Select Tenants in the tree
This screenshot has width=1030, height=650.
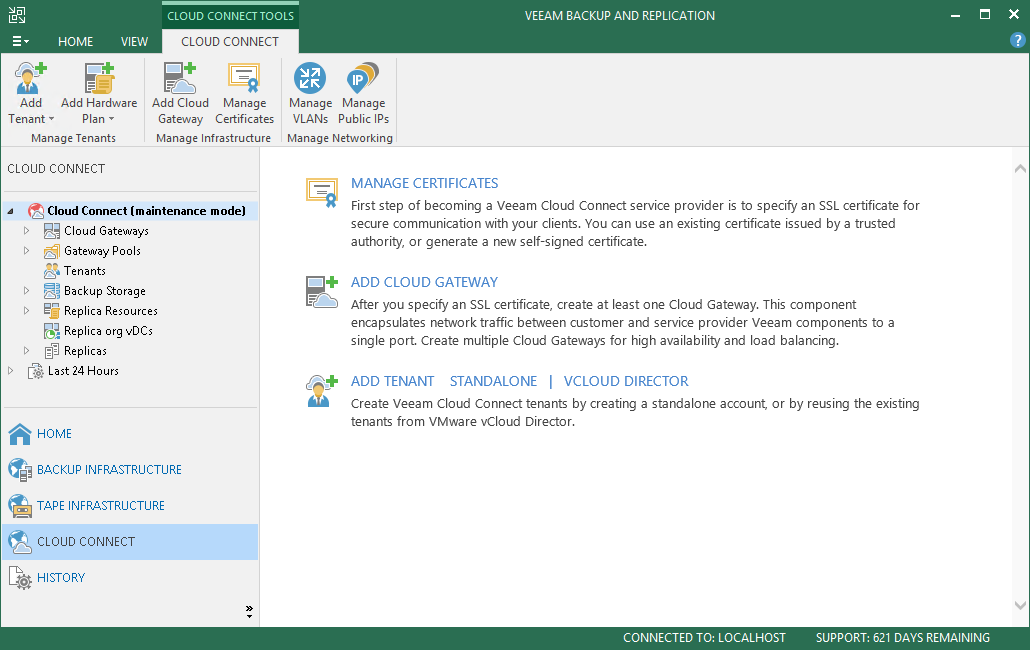click(x=85, y=271)
